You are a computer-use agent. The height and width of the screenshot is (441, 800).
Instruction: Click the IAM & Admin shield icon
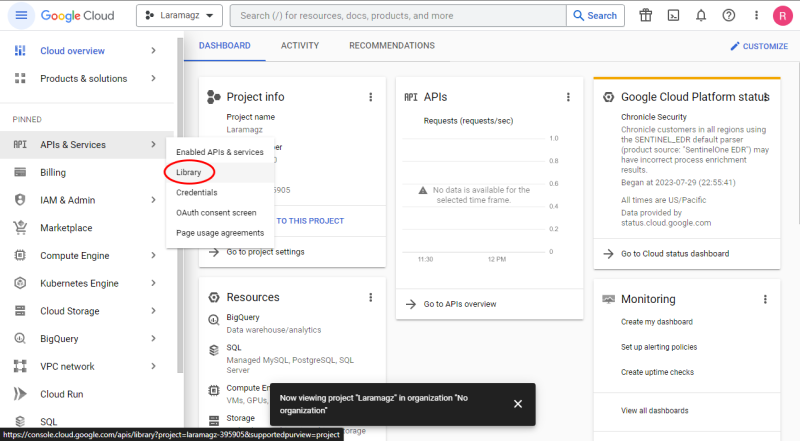click(x=20, y=200)
